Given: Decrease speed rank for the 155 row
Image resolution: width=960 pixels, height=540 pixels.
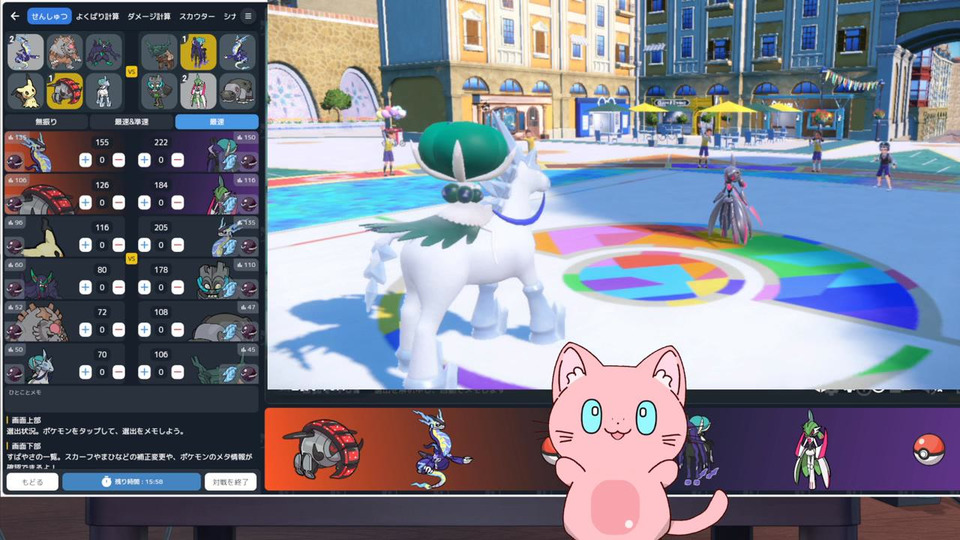Looking at the screenshot, I should [119, 160].
